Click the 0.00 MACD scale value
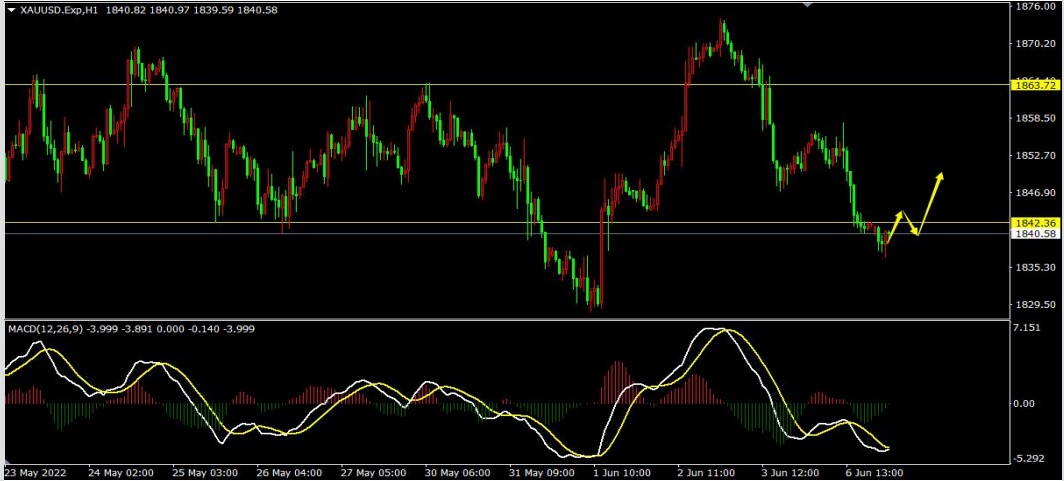Viewport: 1064px width, 481px height. click(1026, 404)
